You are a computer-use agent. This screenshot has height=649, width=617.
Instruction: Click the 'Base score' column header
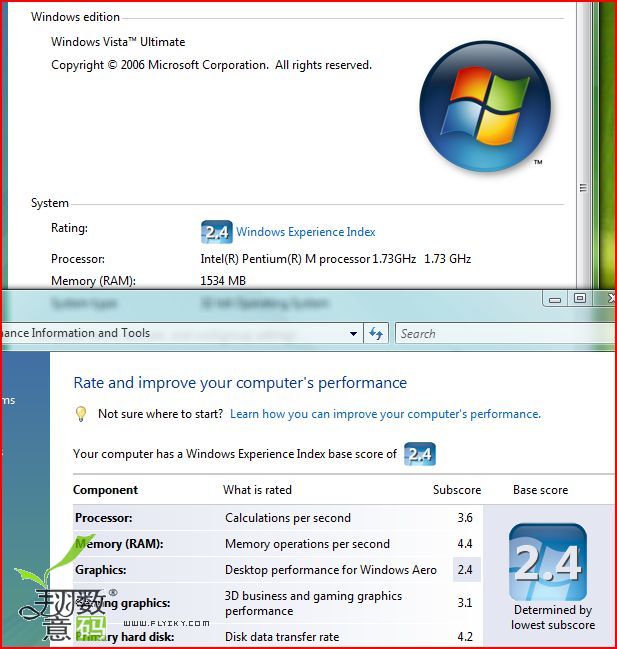tap(540, 490)
